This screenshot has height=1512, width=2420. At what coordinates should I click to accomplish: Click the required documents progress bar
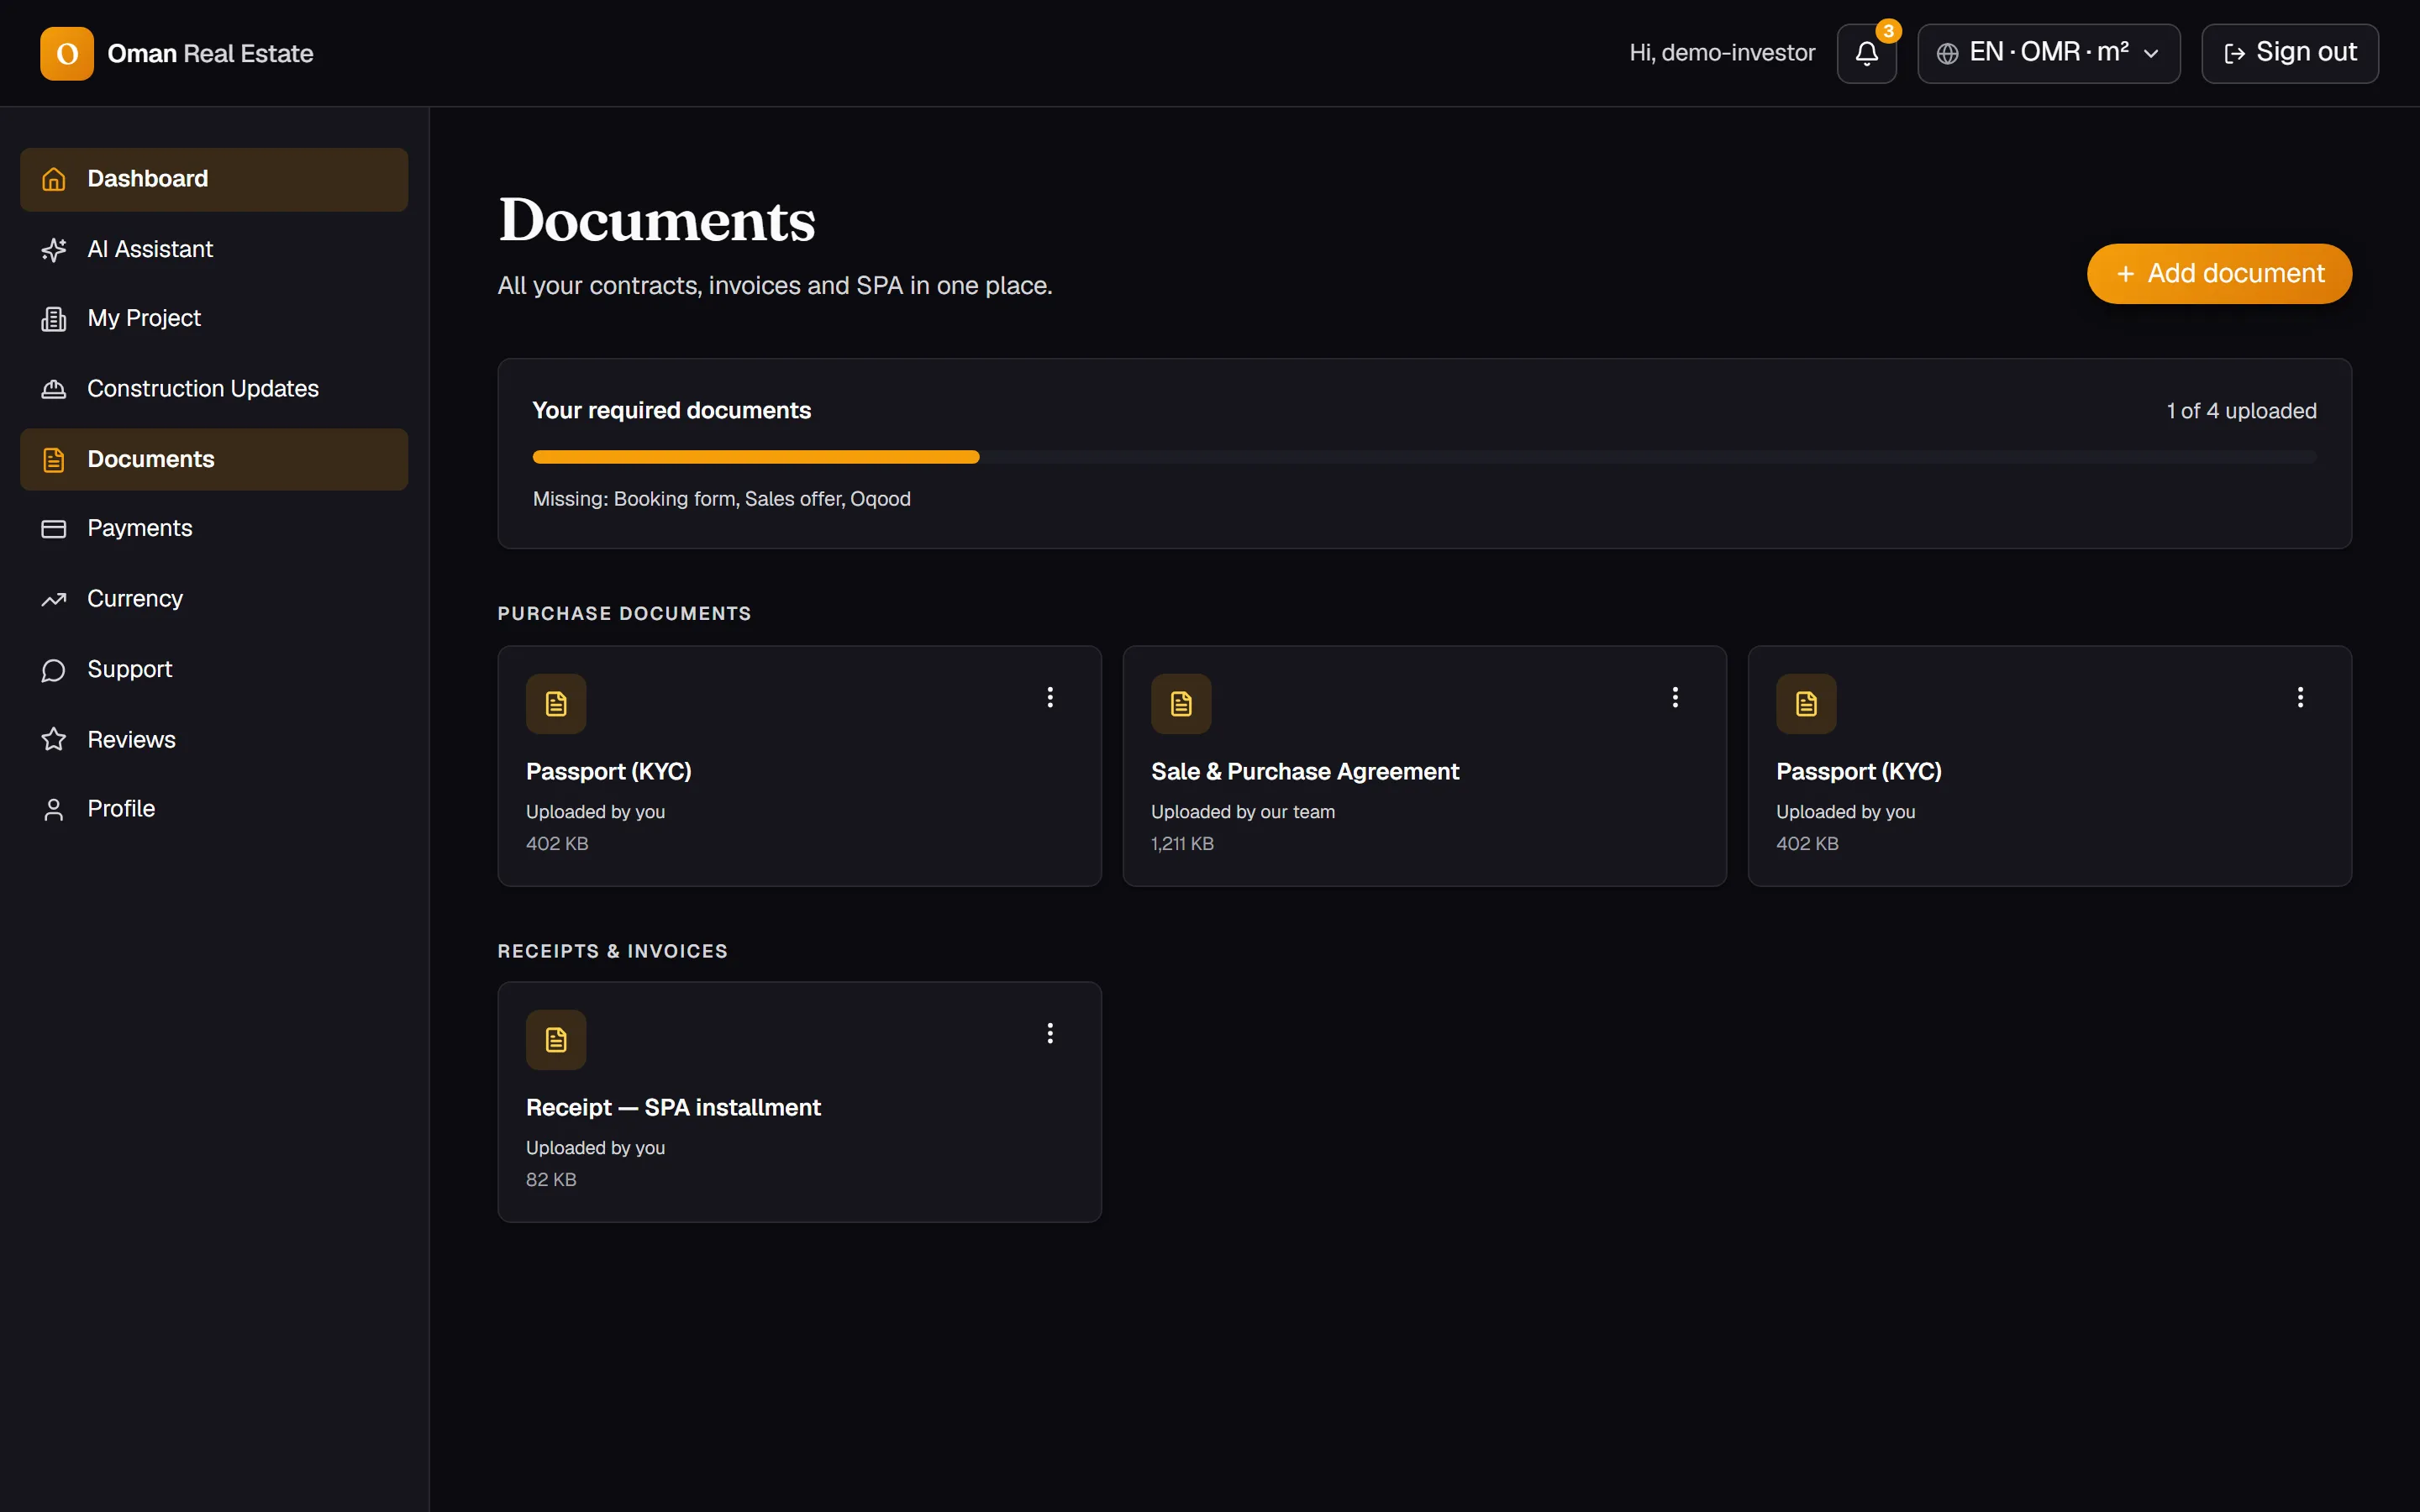coord(1424,457)
